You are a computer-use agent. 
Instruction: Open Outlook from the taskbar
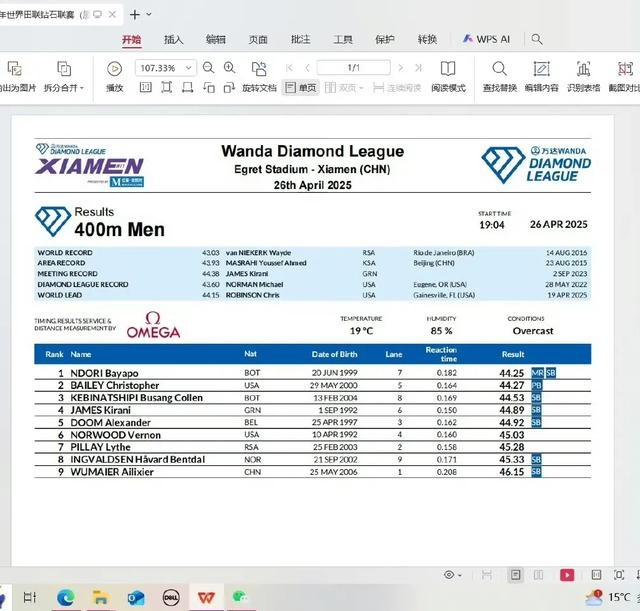[136, 598]
